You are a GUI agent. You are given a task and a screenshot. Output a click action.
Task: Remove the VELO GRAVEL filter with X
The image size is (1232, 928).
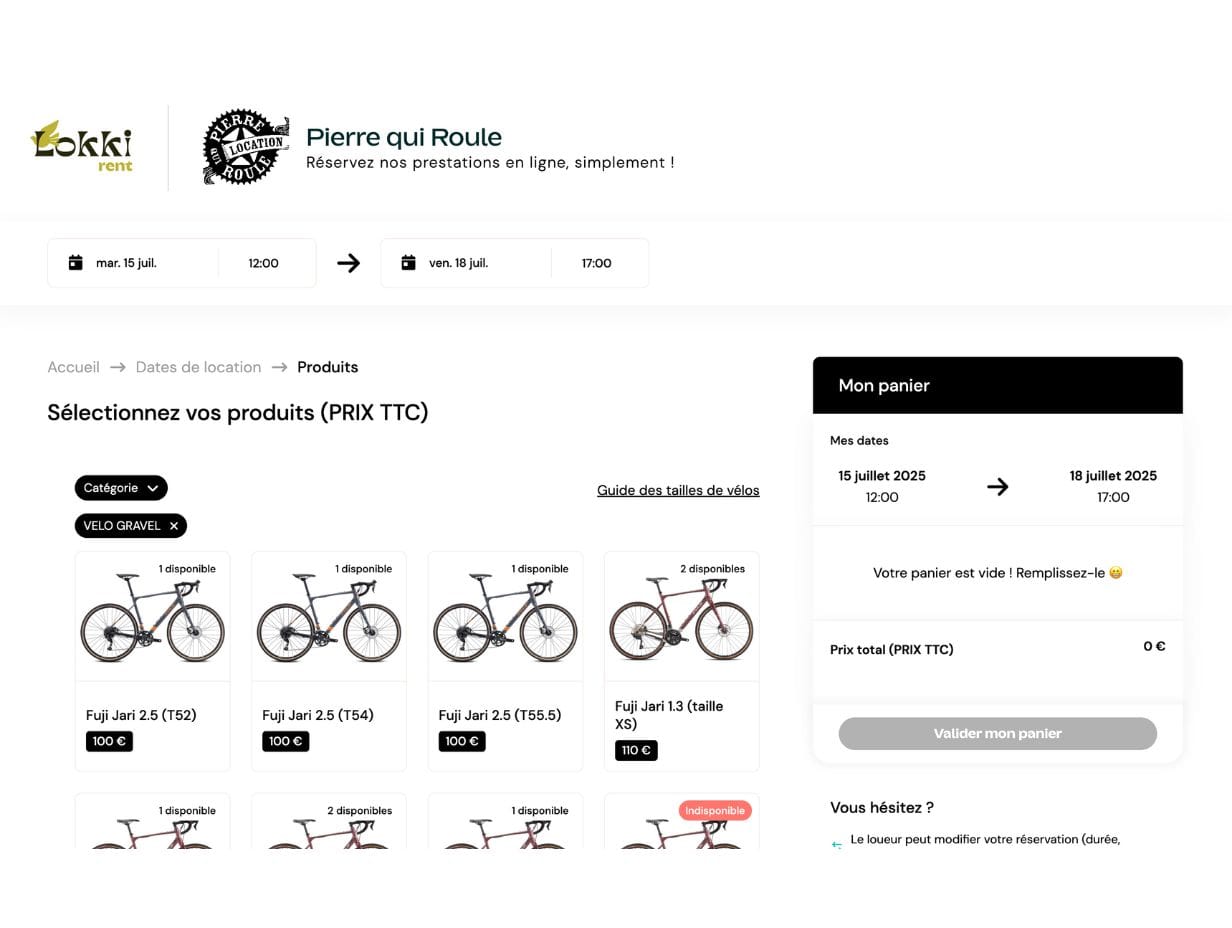click(x=174, y=526)
